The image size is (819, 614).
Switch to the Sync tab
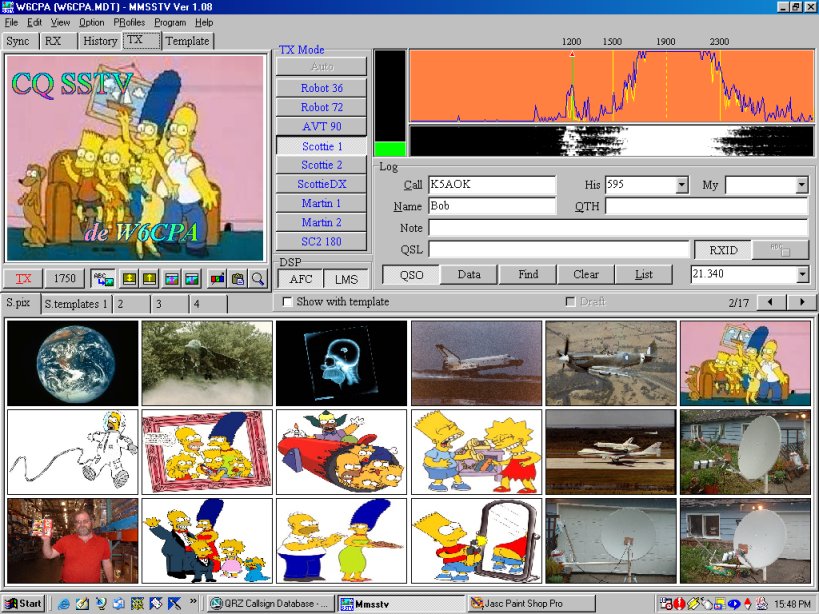coord(18,41)
